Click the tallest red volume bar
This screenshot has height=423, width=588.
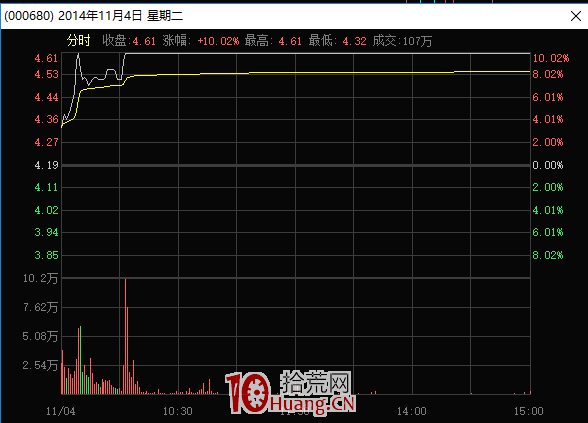pyautogui.click(x=126, y=336)
